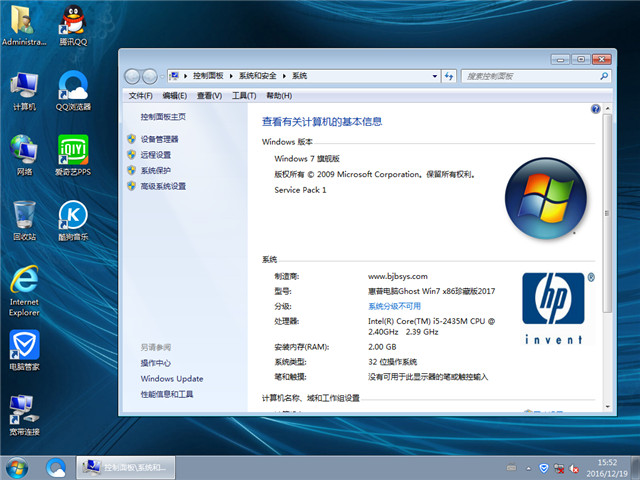The image size is (640, 480).
Task: Click the shield icon beside 设备管理器
Action: 131,139
